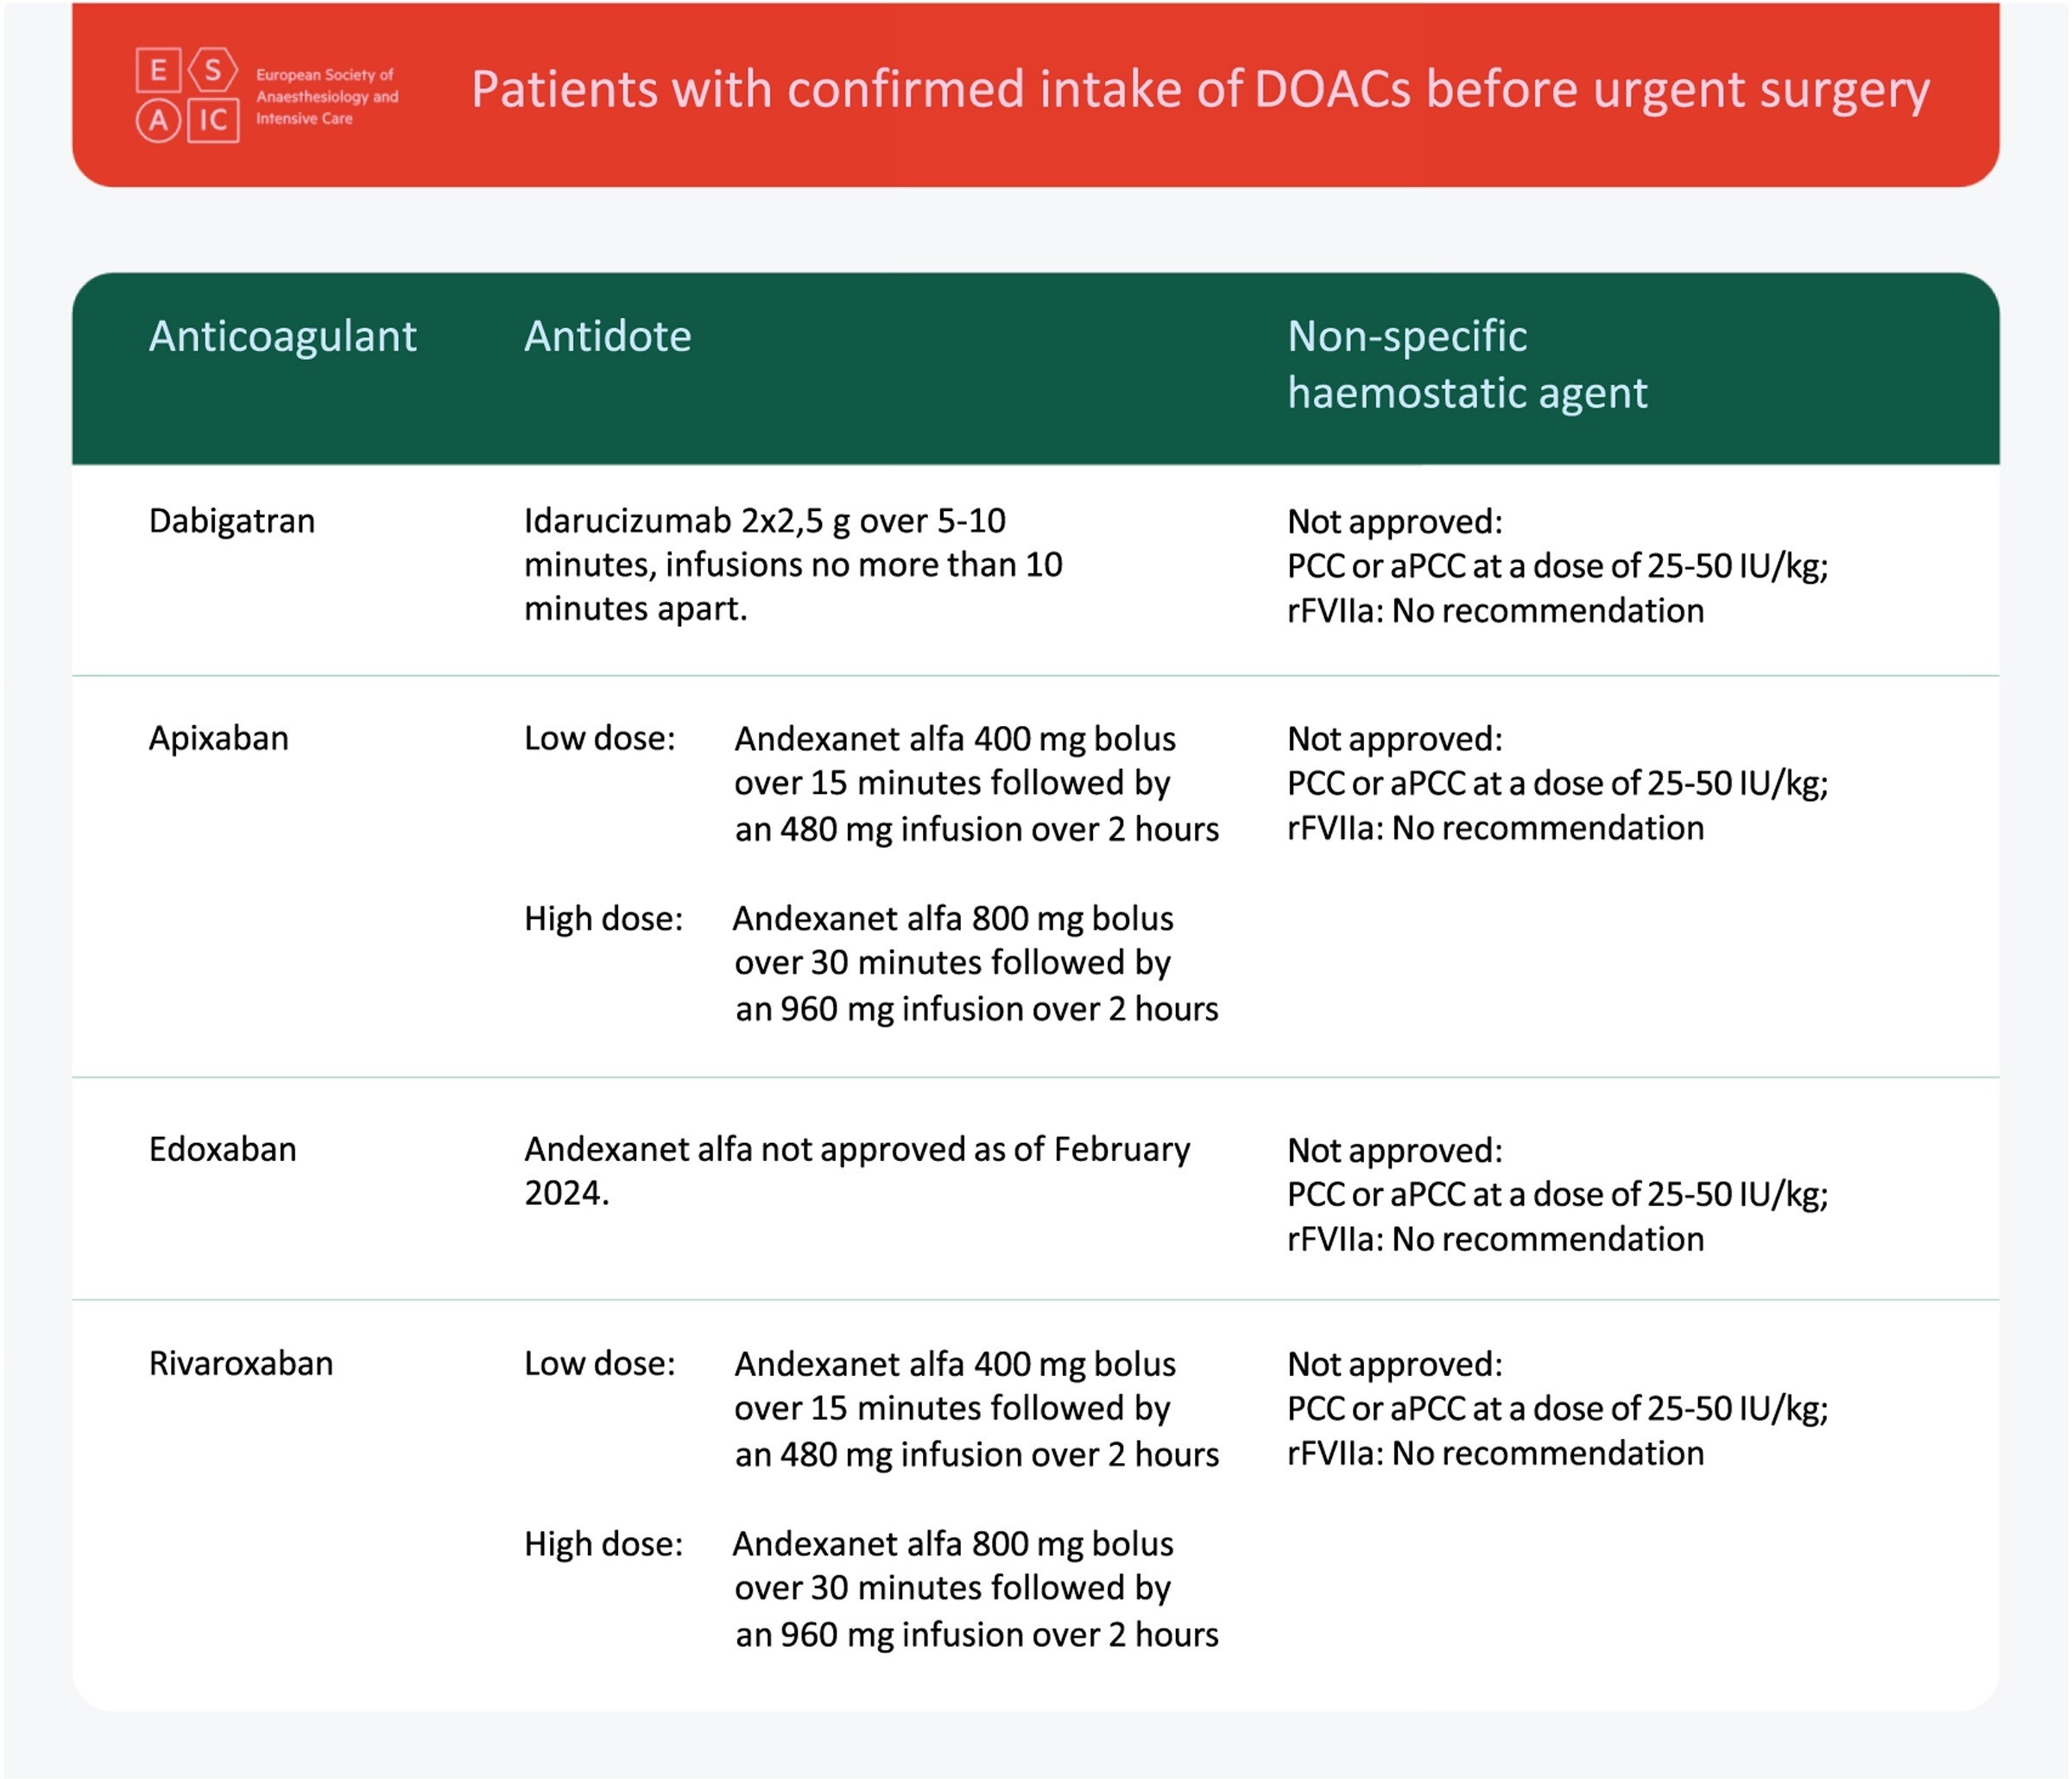Click the 'S' hexagon in the logo

(x=213, y=70)
